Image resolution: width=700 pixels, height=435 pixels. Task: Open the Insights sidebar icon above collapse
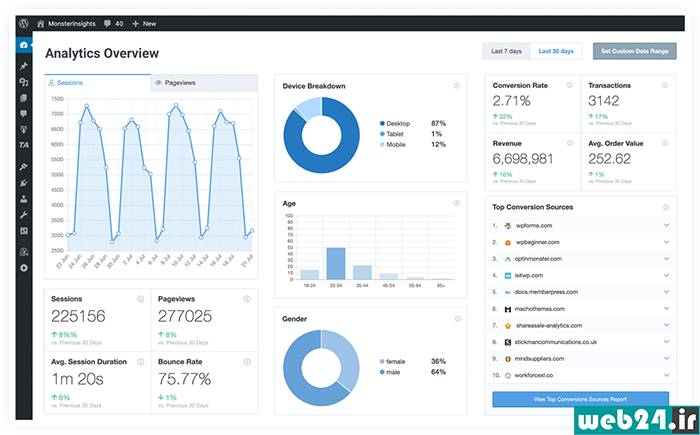(24, 252)
